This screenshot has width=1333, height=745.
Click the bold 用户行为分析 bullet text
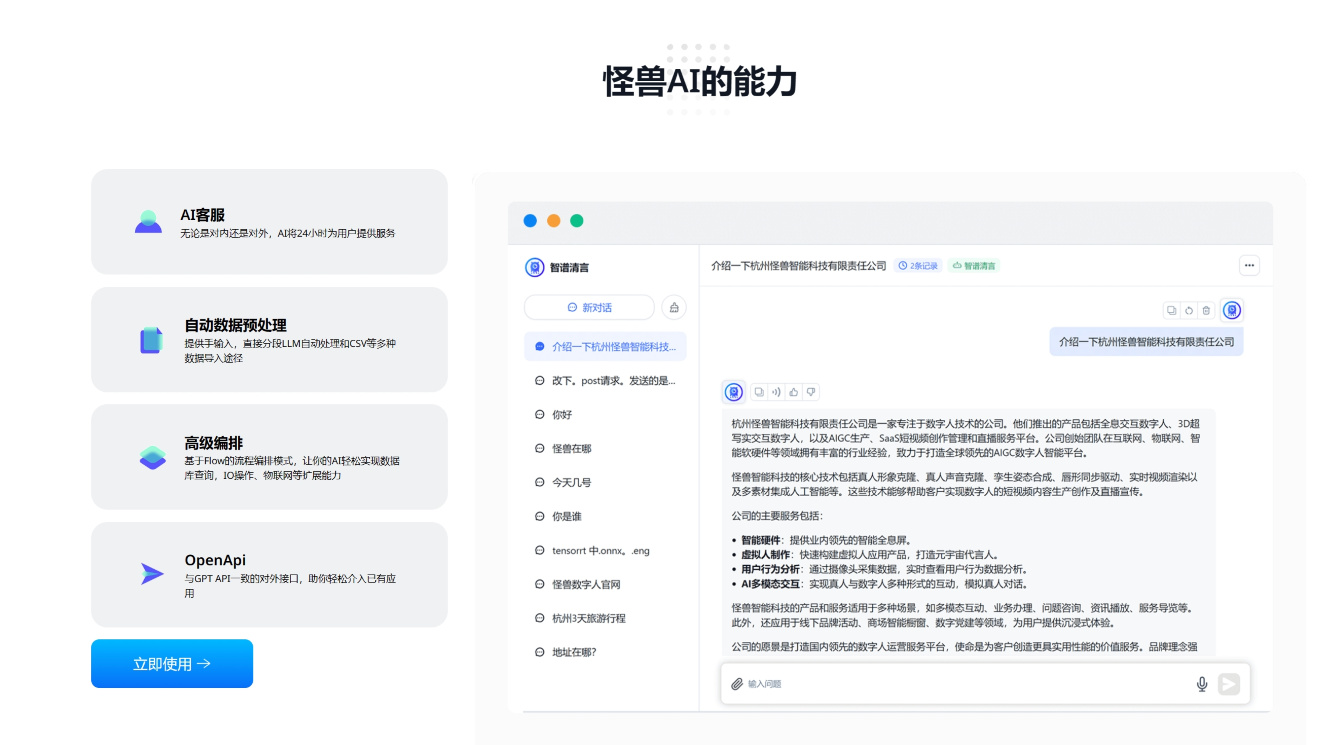[772, 569]
